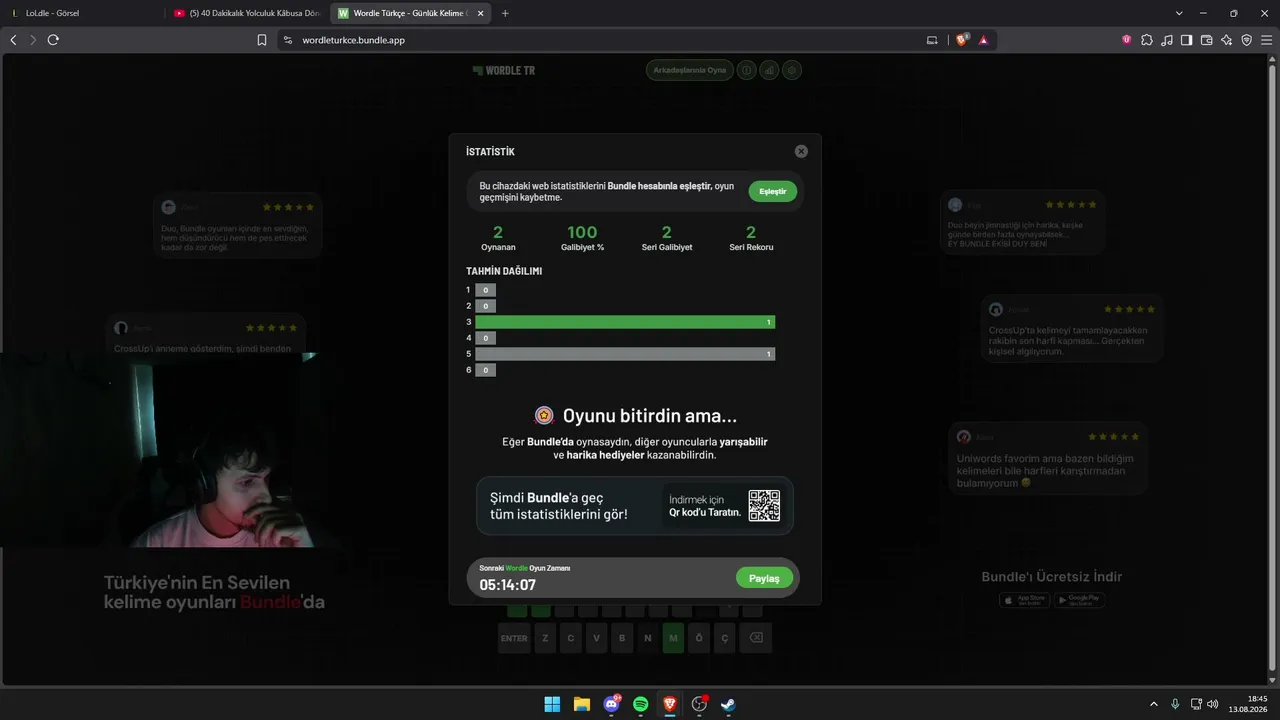
Task: Click the page vertical scrollbar
Action: tap(1273, 370)
